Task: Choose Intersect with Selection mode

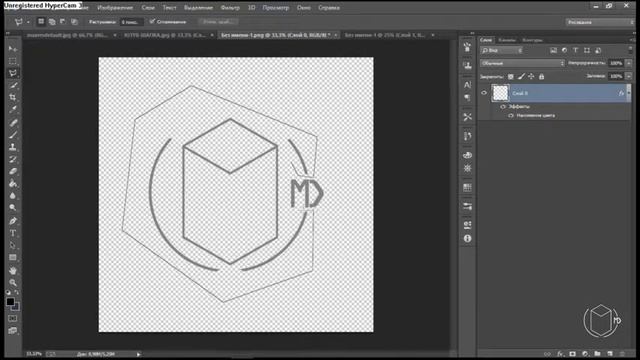Action: click(x=74, y=22)
